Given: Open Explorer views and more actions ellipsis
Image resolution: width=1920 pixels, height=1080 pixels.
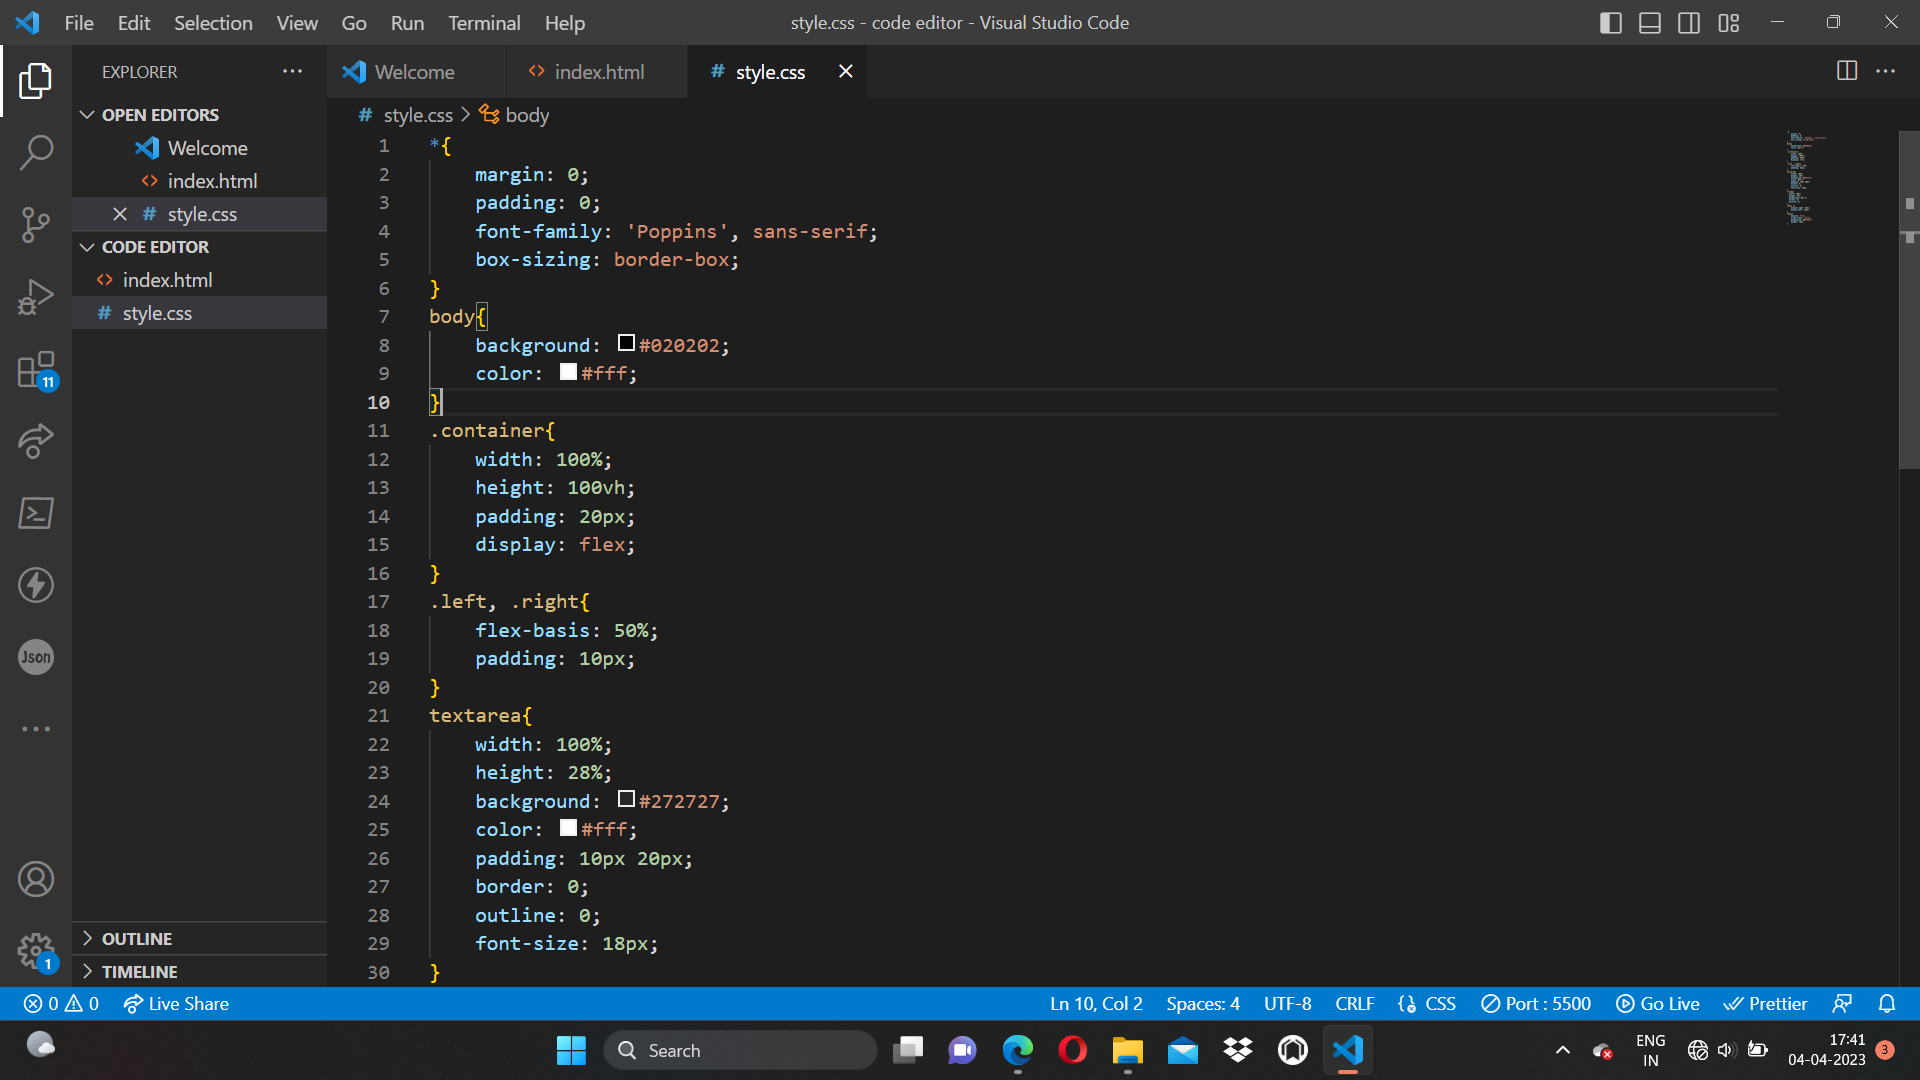Looking at the screenshot, I should [x=292, y=71].
